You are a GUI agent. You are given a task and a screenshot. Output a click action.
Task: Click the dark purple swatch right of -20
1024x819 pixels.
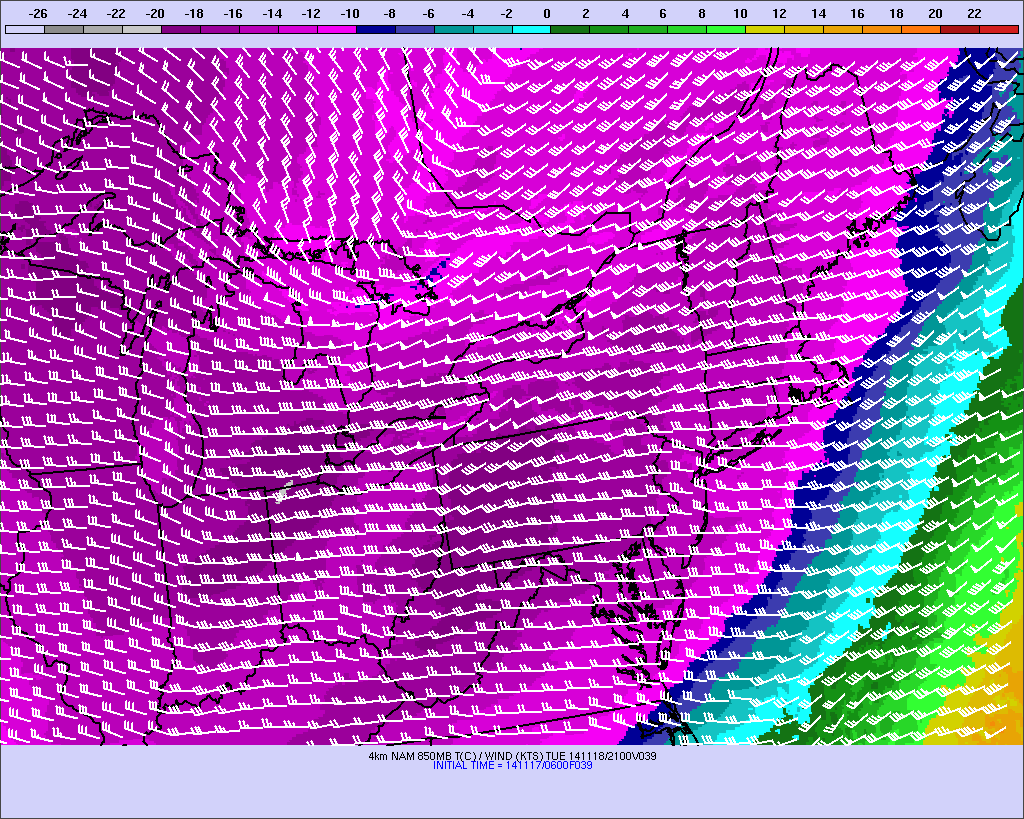(180, 30)
